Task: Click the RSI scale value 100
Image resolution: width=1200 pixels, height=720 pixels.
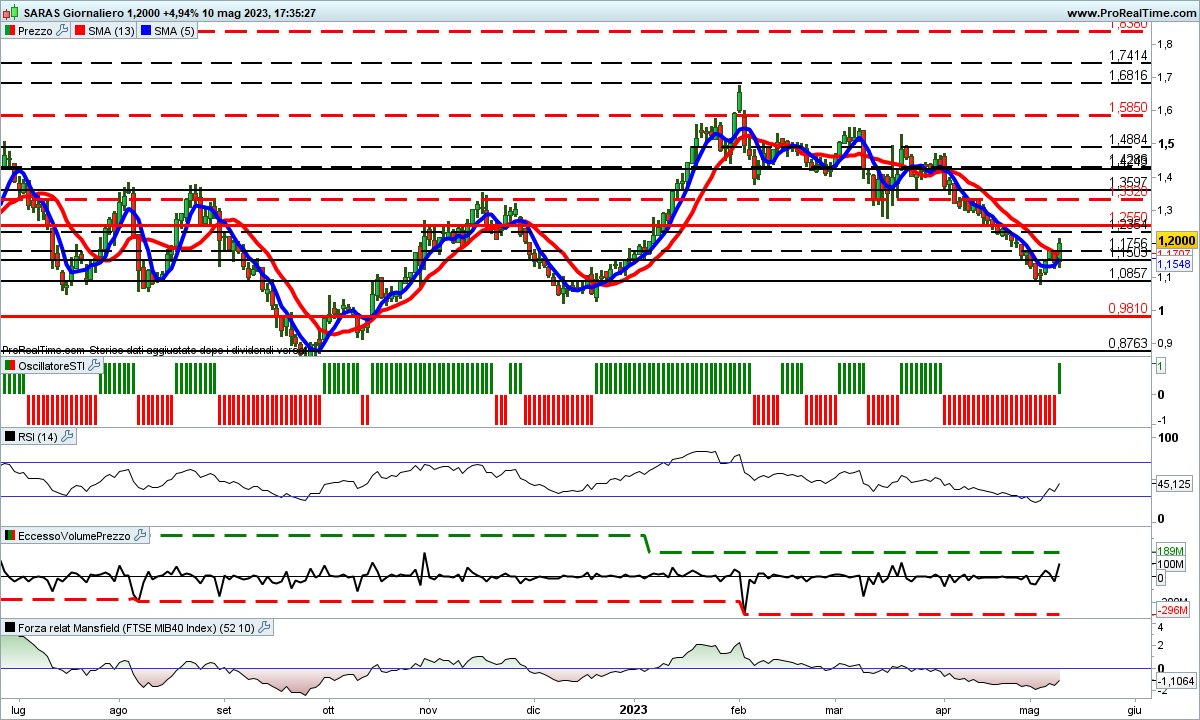Action: click(x=1167, y=437)
